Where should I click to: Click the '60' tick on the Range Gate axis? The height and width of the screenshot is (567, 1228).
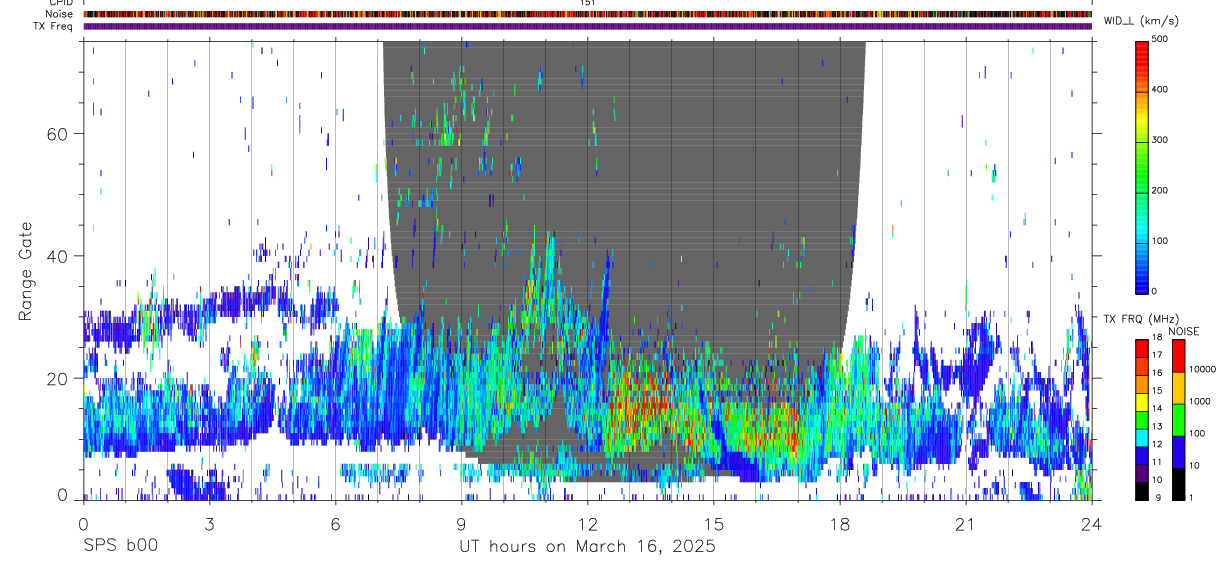[56, 134]
